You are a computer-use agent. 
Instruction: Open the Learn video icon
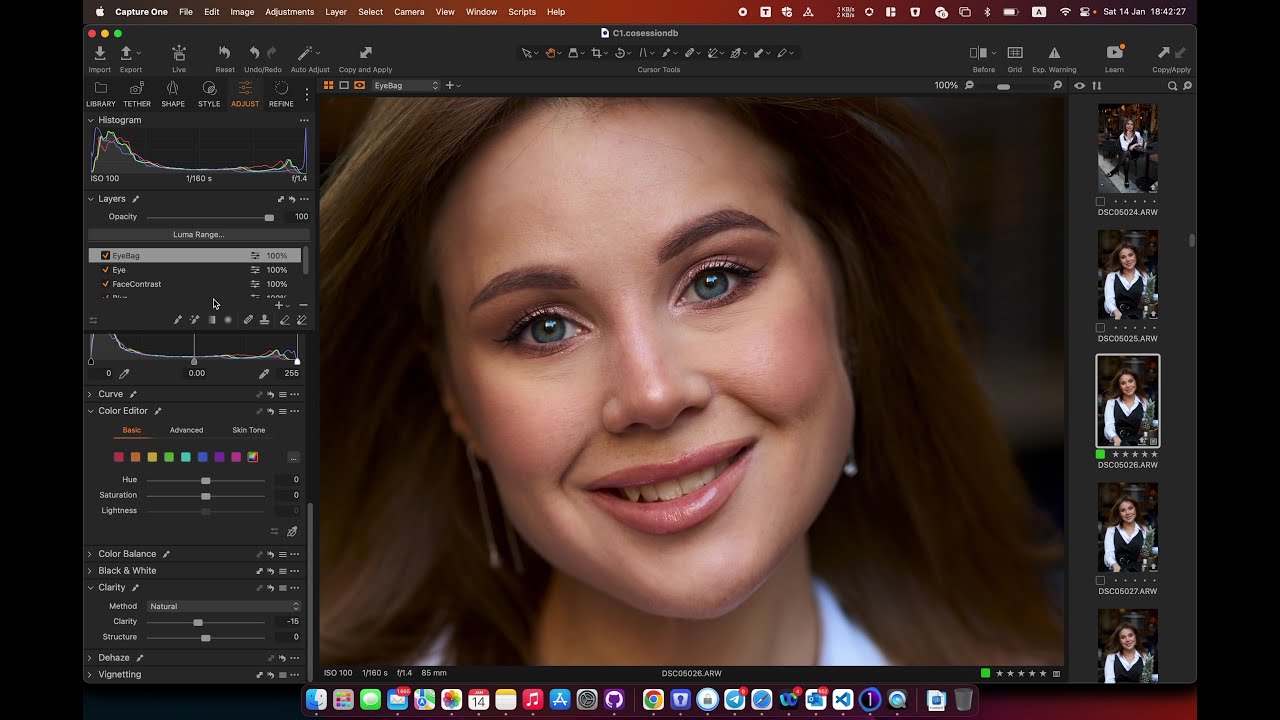(x=1114, y=53)
